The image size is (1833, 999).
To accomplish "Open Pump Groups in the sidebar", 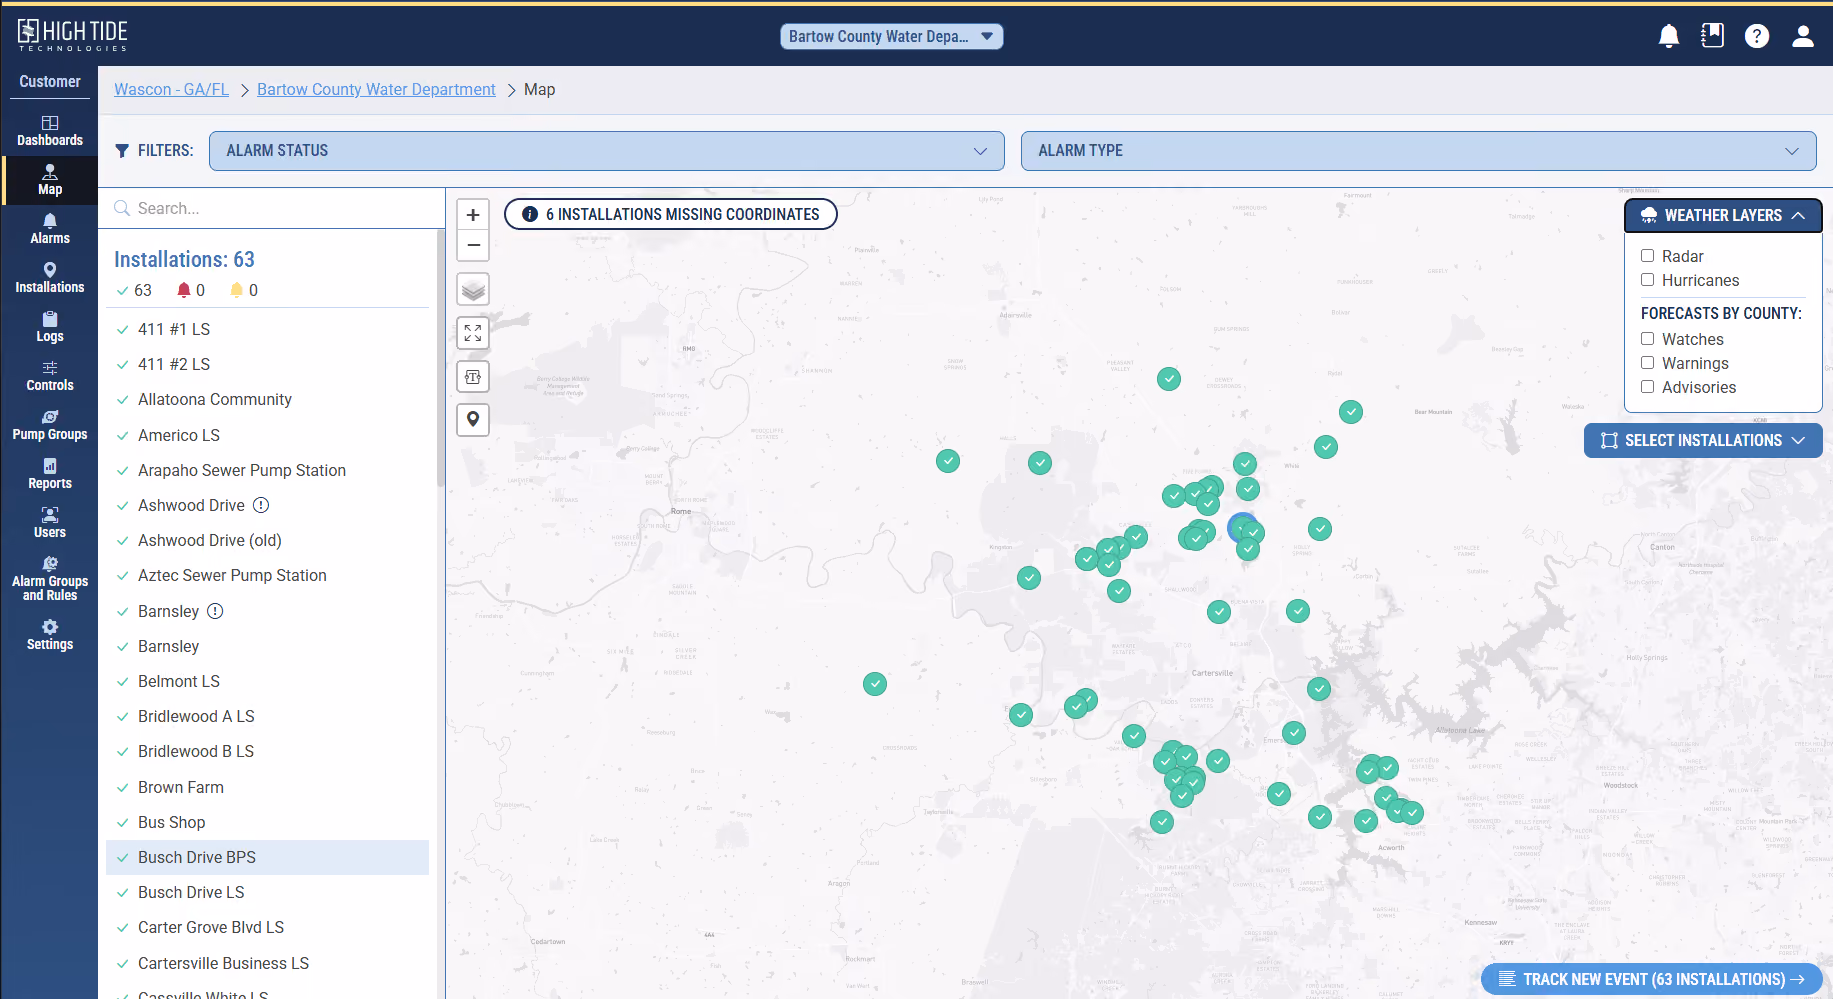I will (x=50, y=425).
